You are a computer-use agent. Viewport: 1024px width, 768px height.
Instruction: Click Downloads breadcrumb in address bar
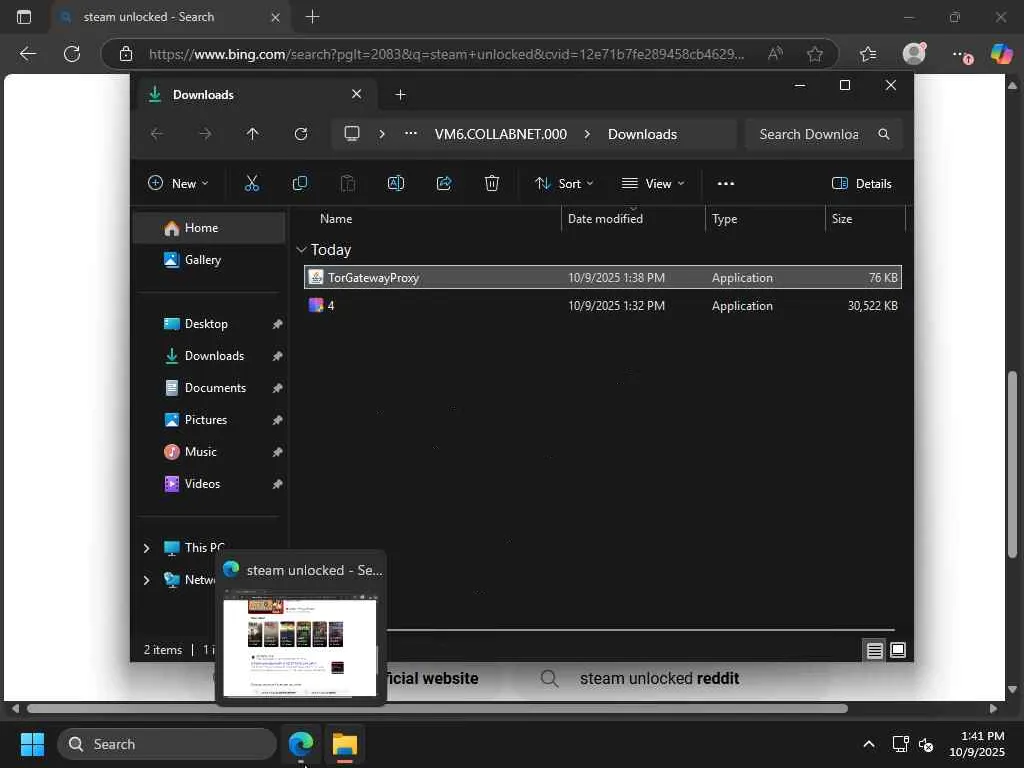tap(643, 134)
